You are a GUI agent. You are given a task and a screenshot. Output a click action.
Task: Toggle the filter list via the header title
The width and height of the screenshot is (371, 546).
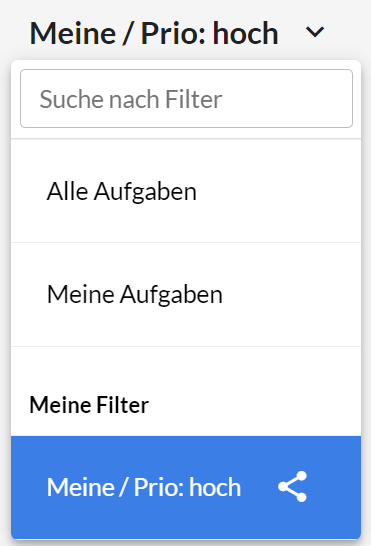pos(154,33)
